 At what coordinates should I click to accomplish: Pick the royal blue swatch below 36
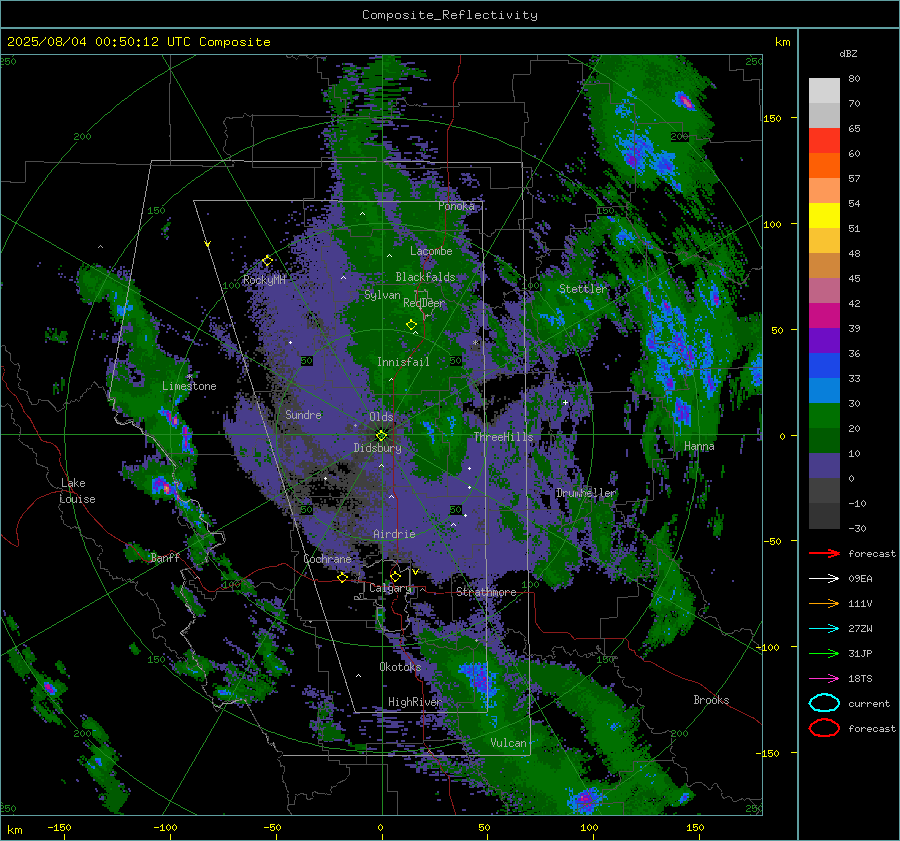[824, 365]
